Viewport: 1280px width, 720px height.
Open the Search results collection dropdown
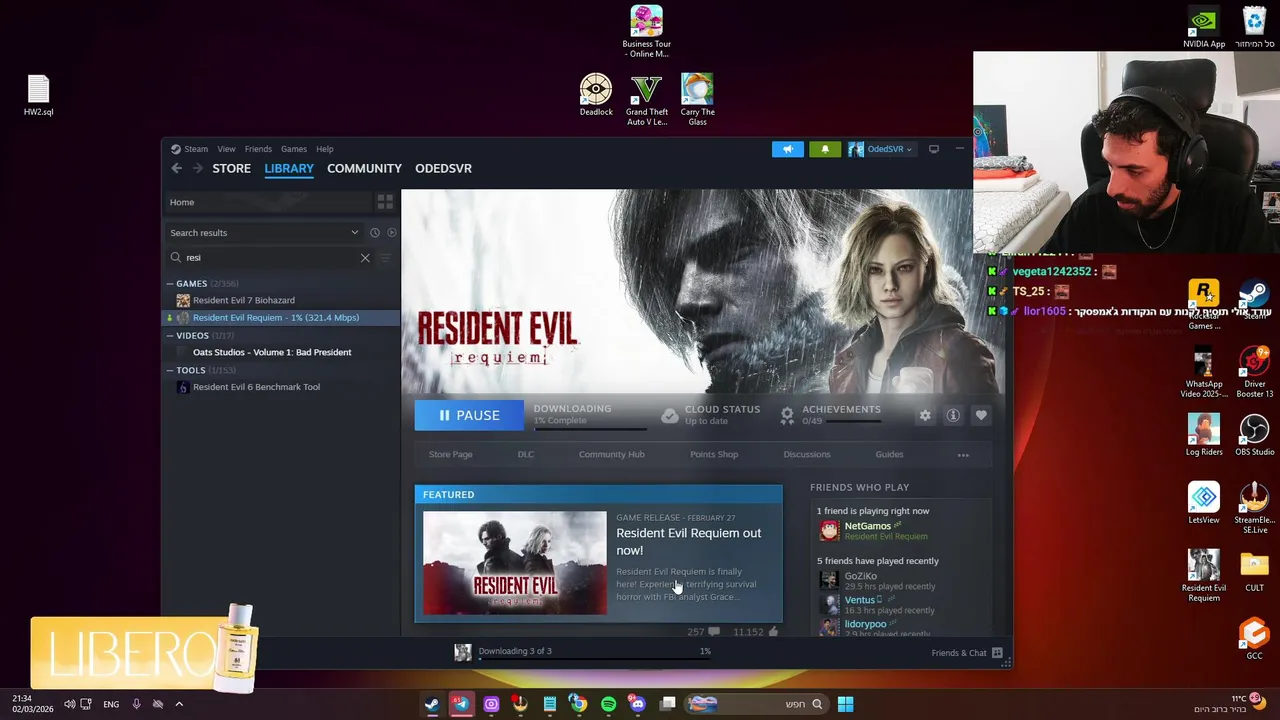[x=264, y=233]
